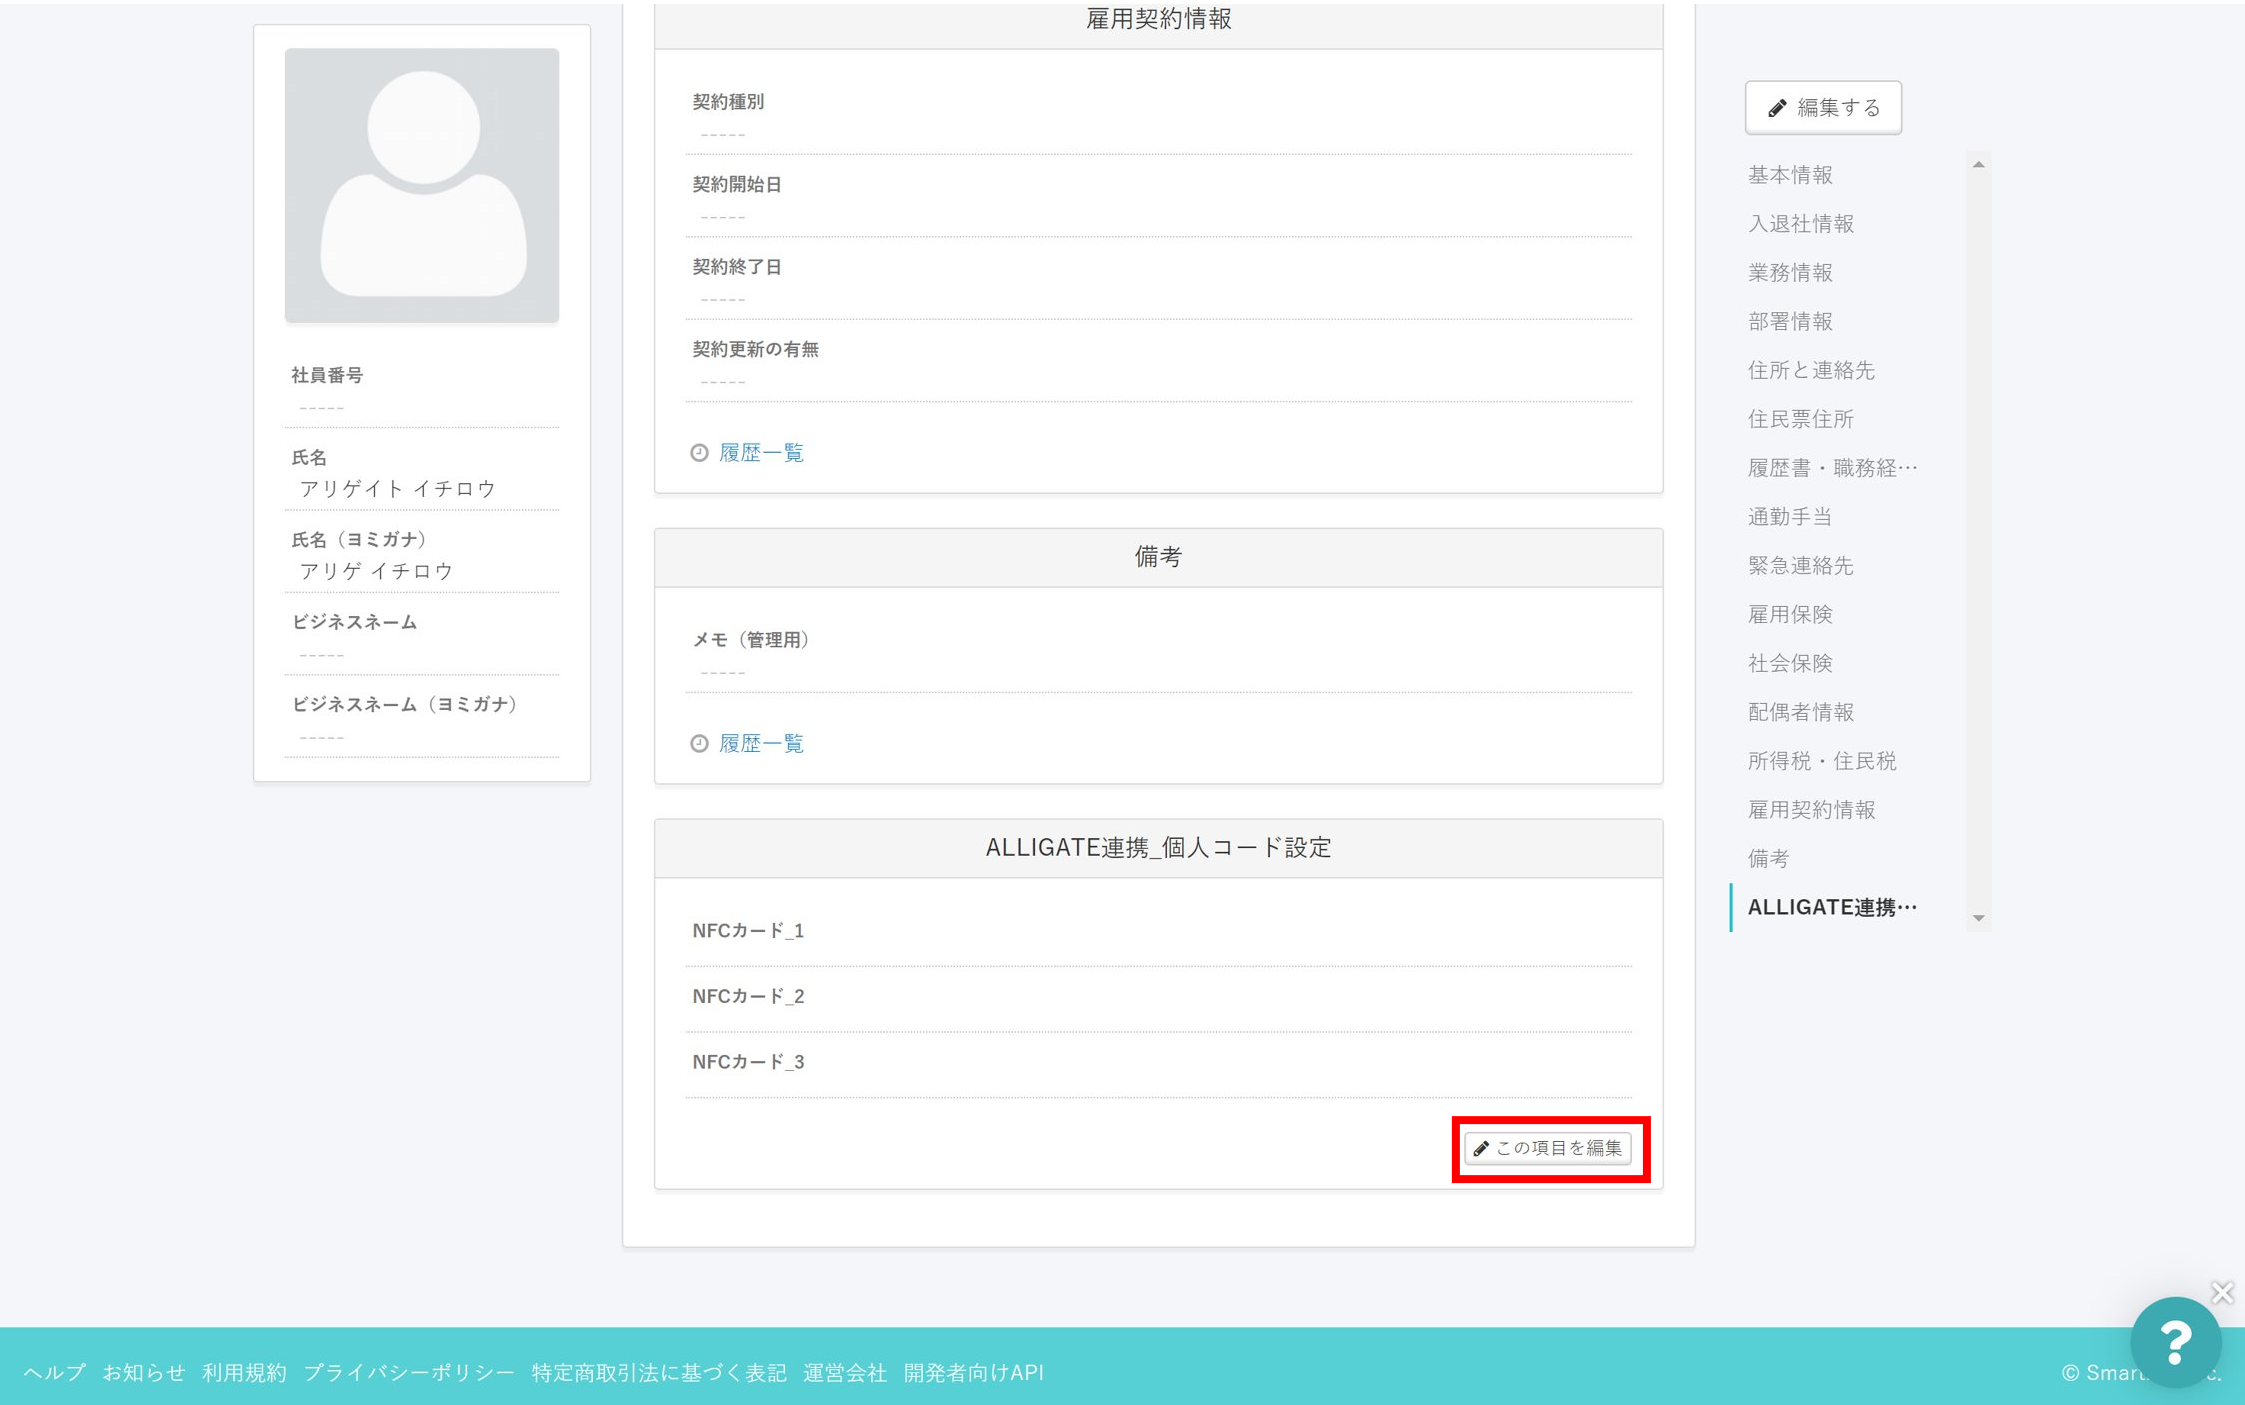Click the clock icon beside 雇用契約情報 履歴一覧
This screenshot has height=1405, width=2245.
click(x=699, y=453)
